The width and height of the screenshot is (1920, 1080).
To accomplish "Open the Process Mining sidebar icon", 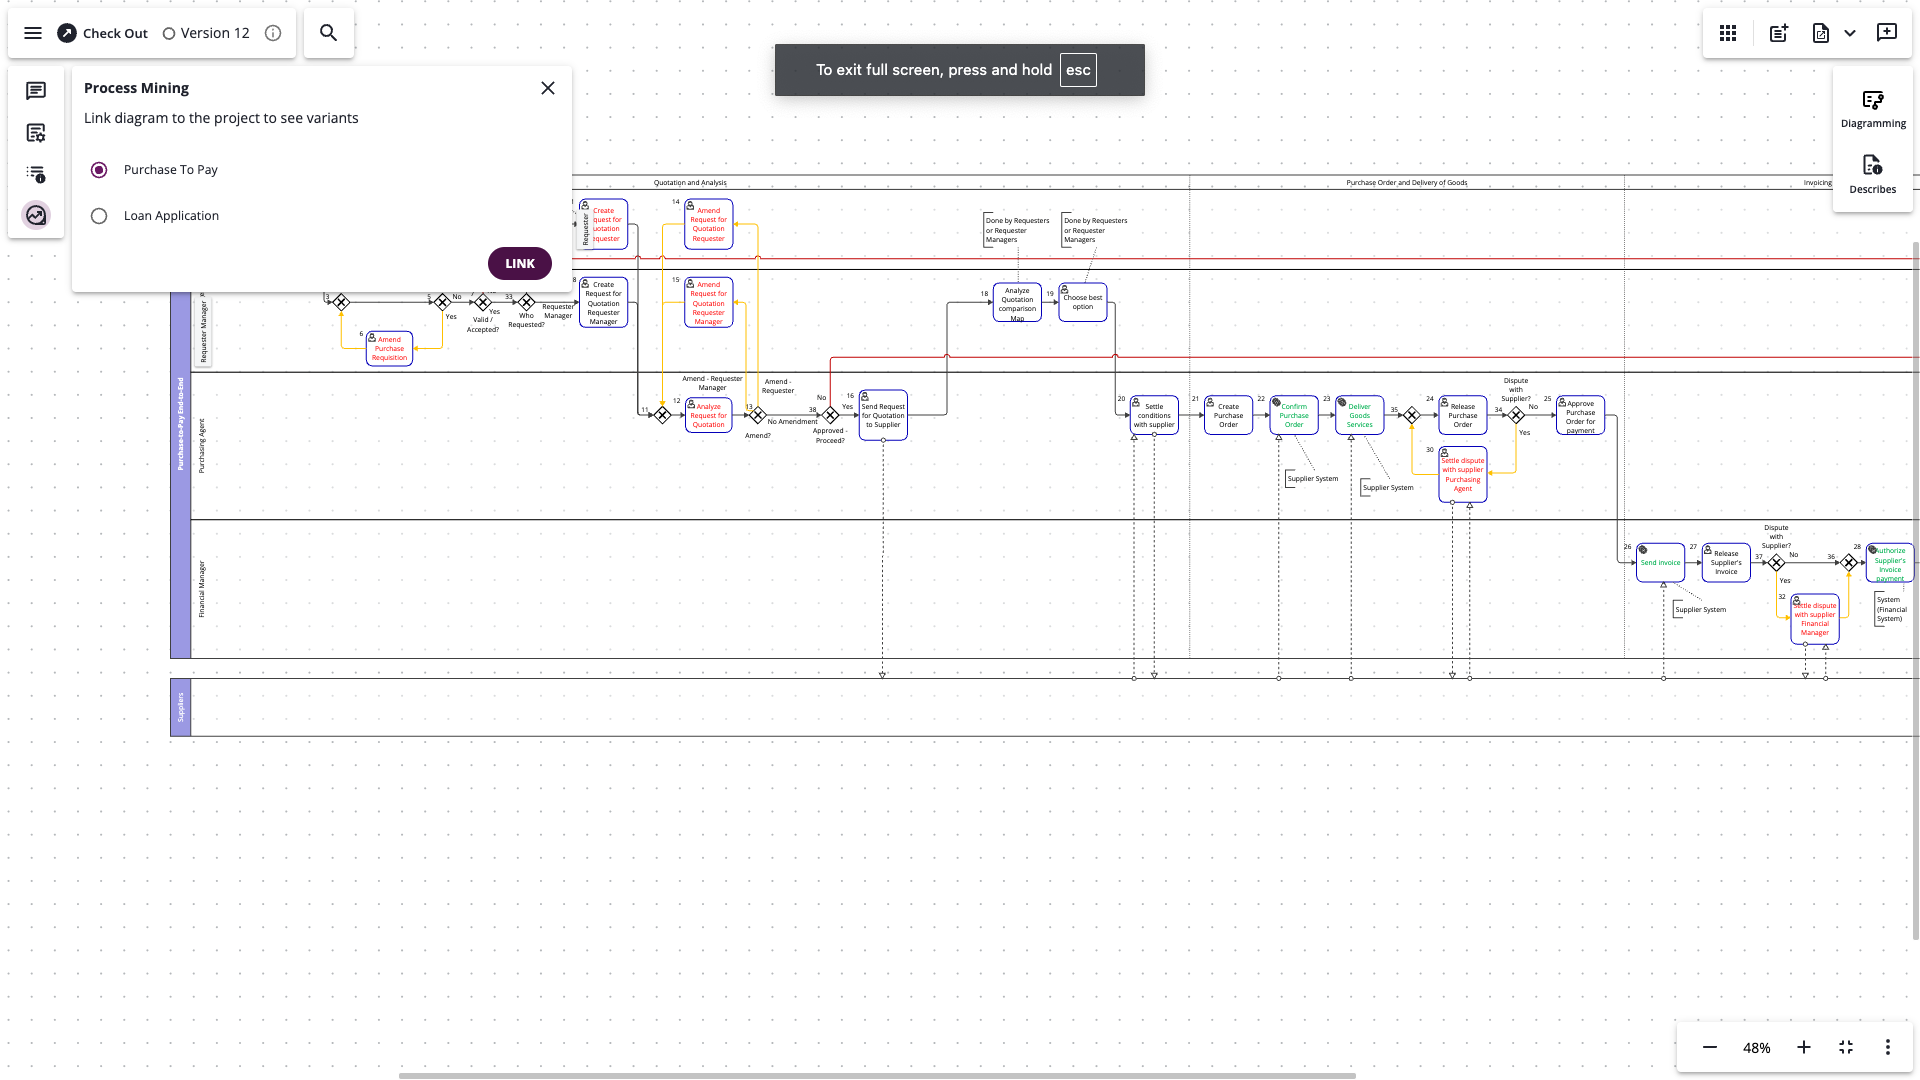I will [x=36, y=215].
